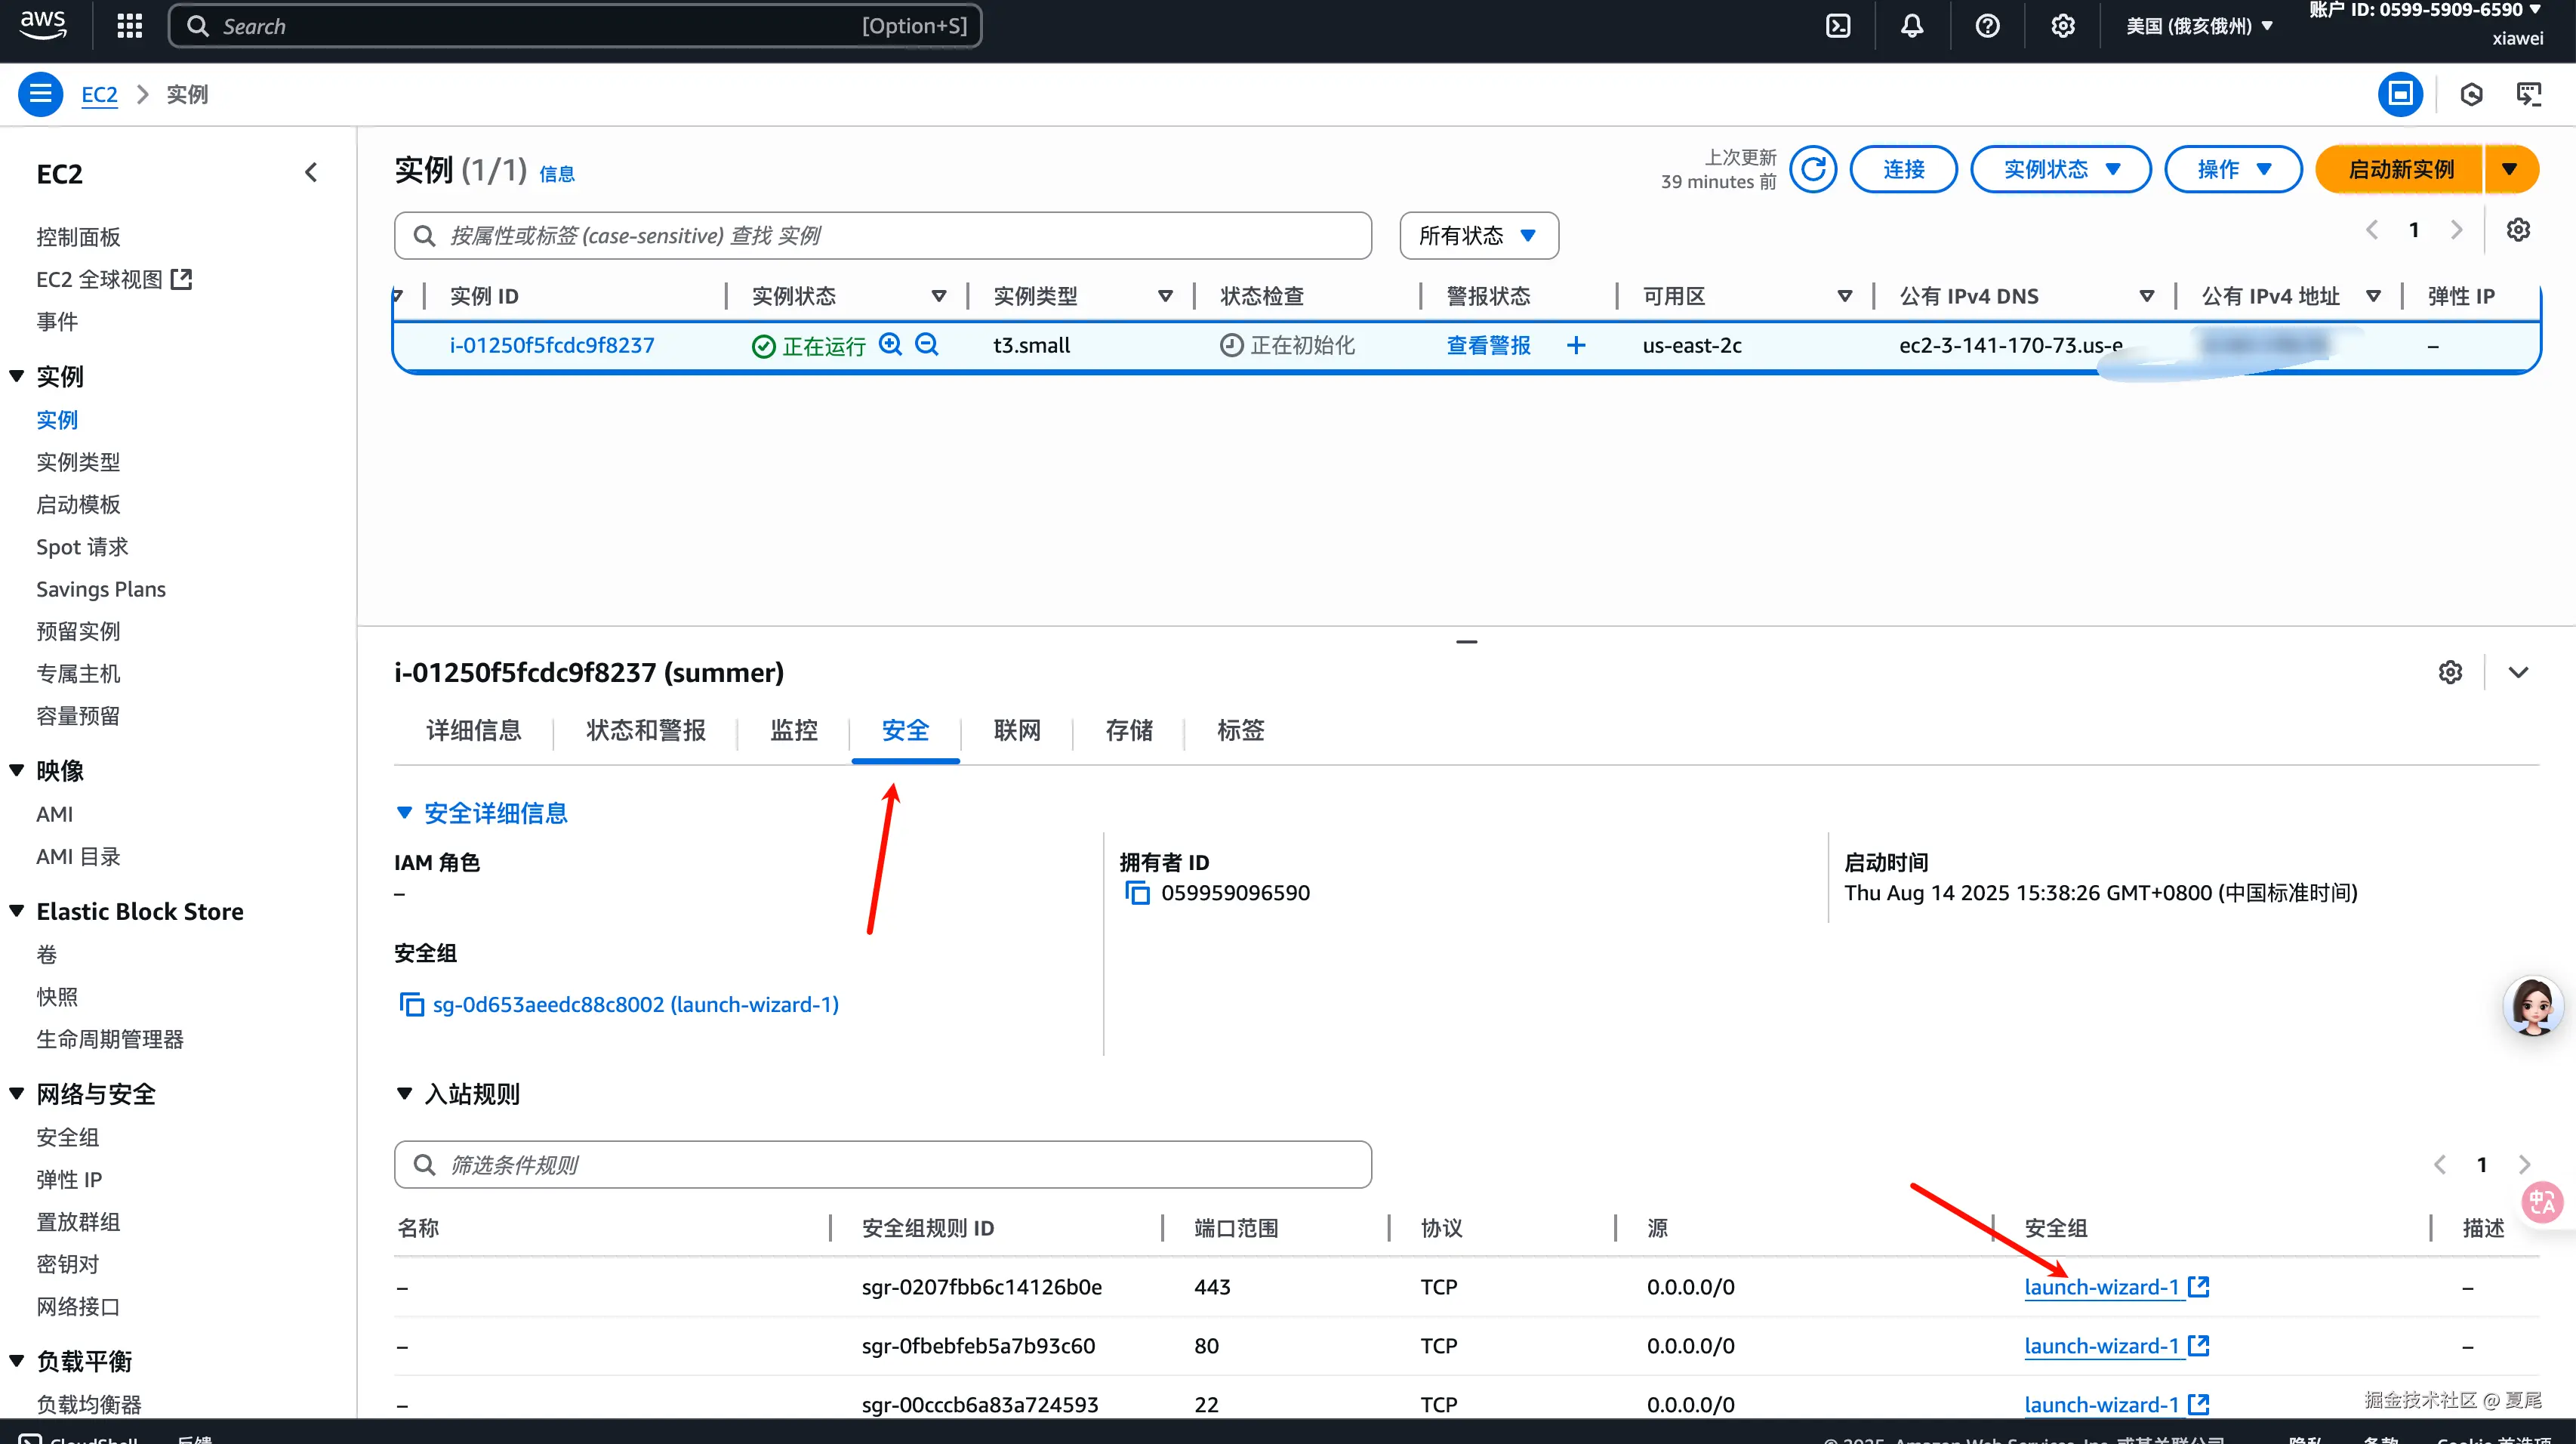Go to next page of instances
2576x1444 pixels.
2456,230
